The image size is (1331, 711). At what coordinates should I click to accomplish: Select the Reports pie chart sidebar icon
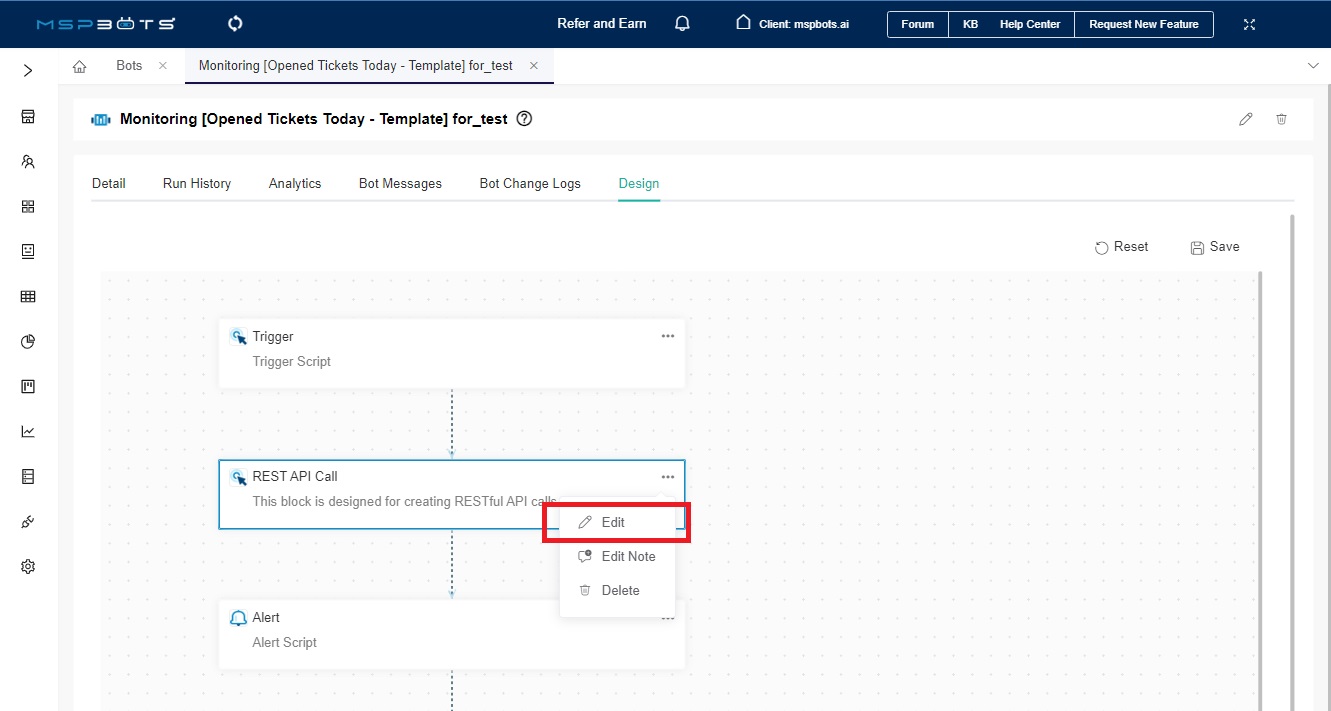(x=27, y=341)
